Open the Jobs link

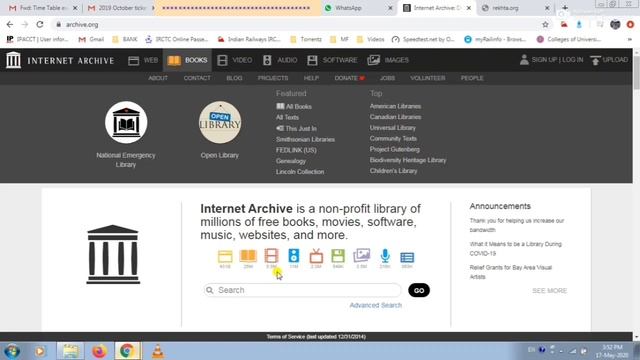(x=387, y=78)
